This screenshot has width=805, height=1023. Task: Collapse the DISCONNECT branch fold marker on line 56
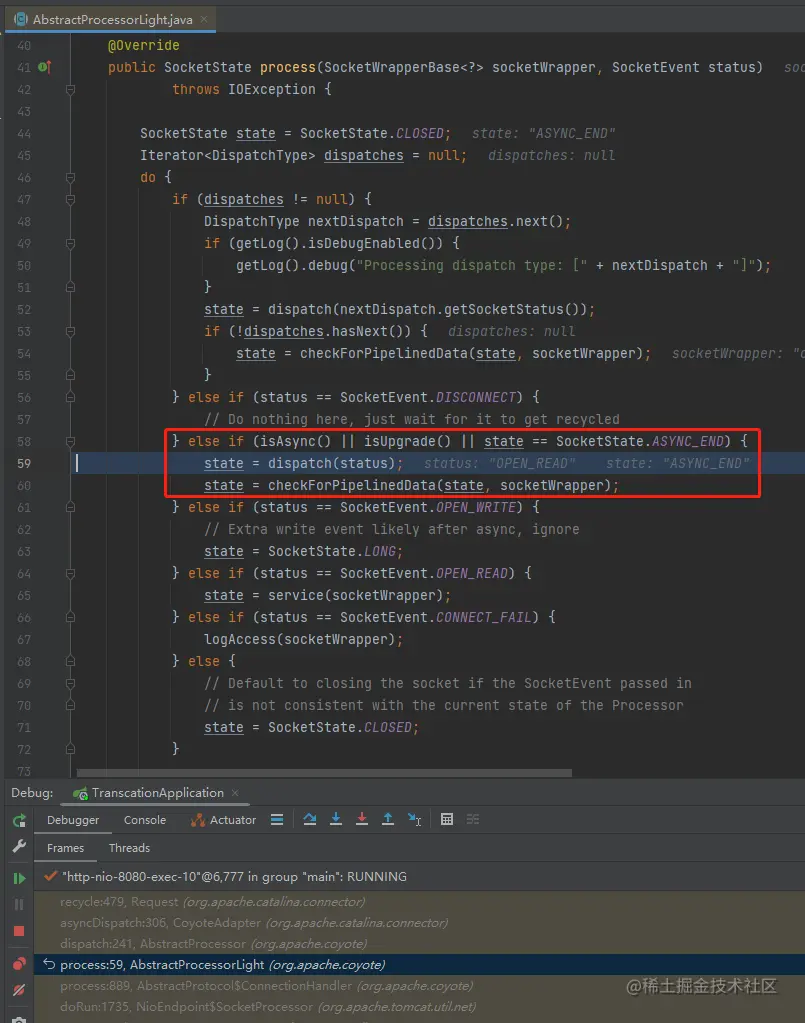tap(70, 397)
